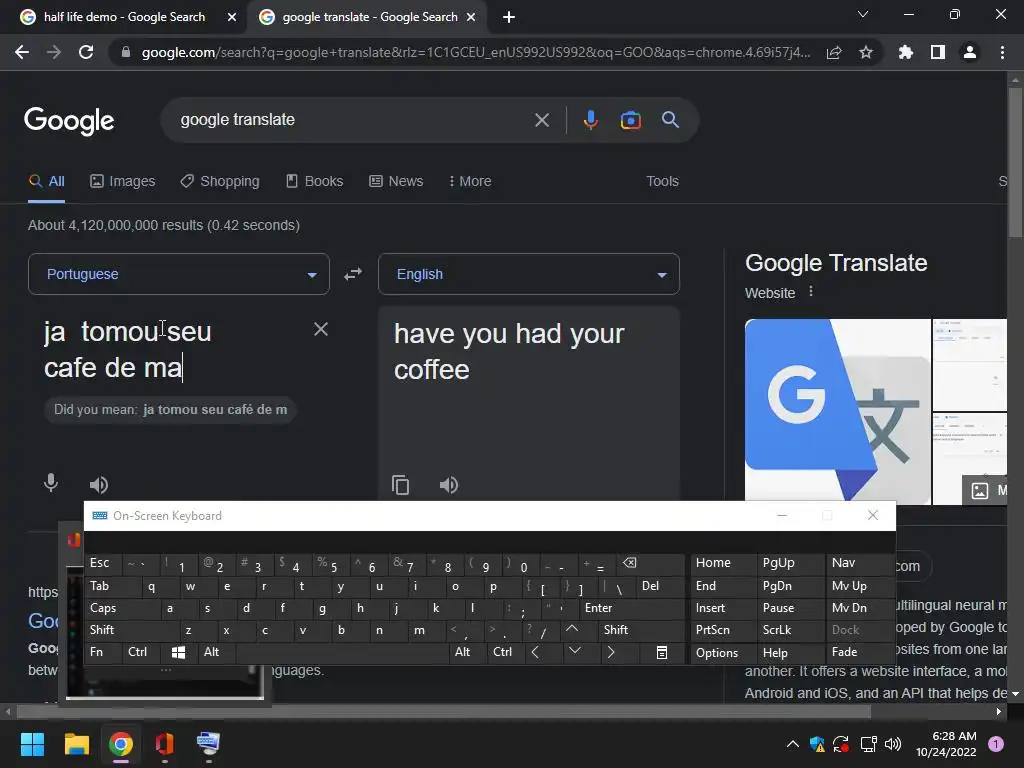The width and height of the screenshot is (1024, 768).
Task: Copy the English translation
Action: (400, 485)
